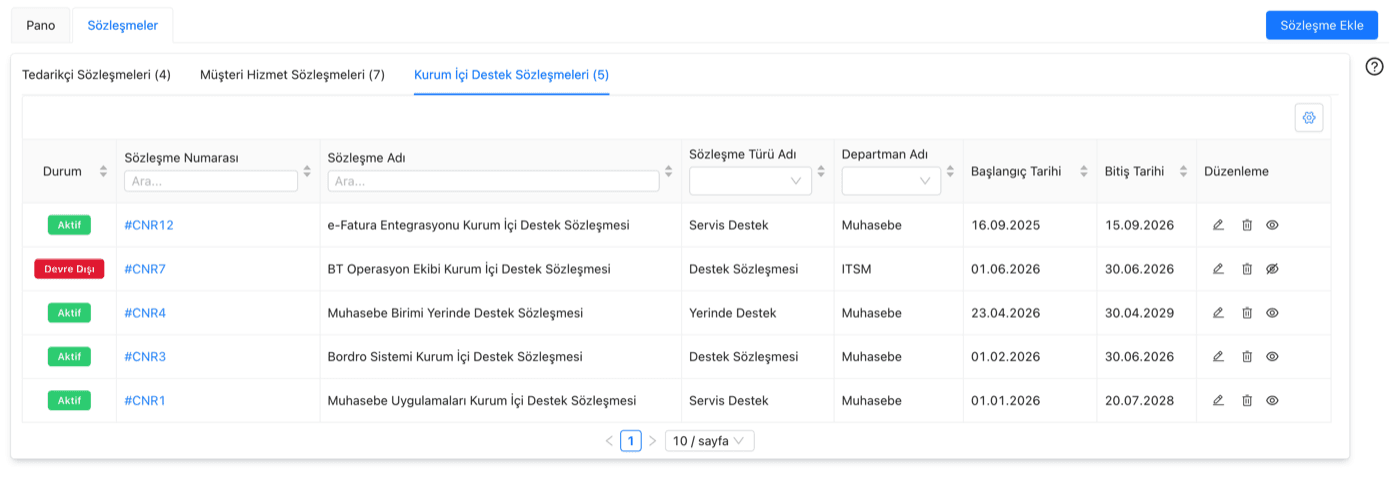Delete the #CNR12 contract via trash icon
This screenshot has height=483, width=1400.
1246,225
